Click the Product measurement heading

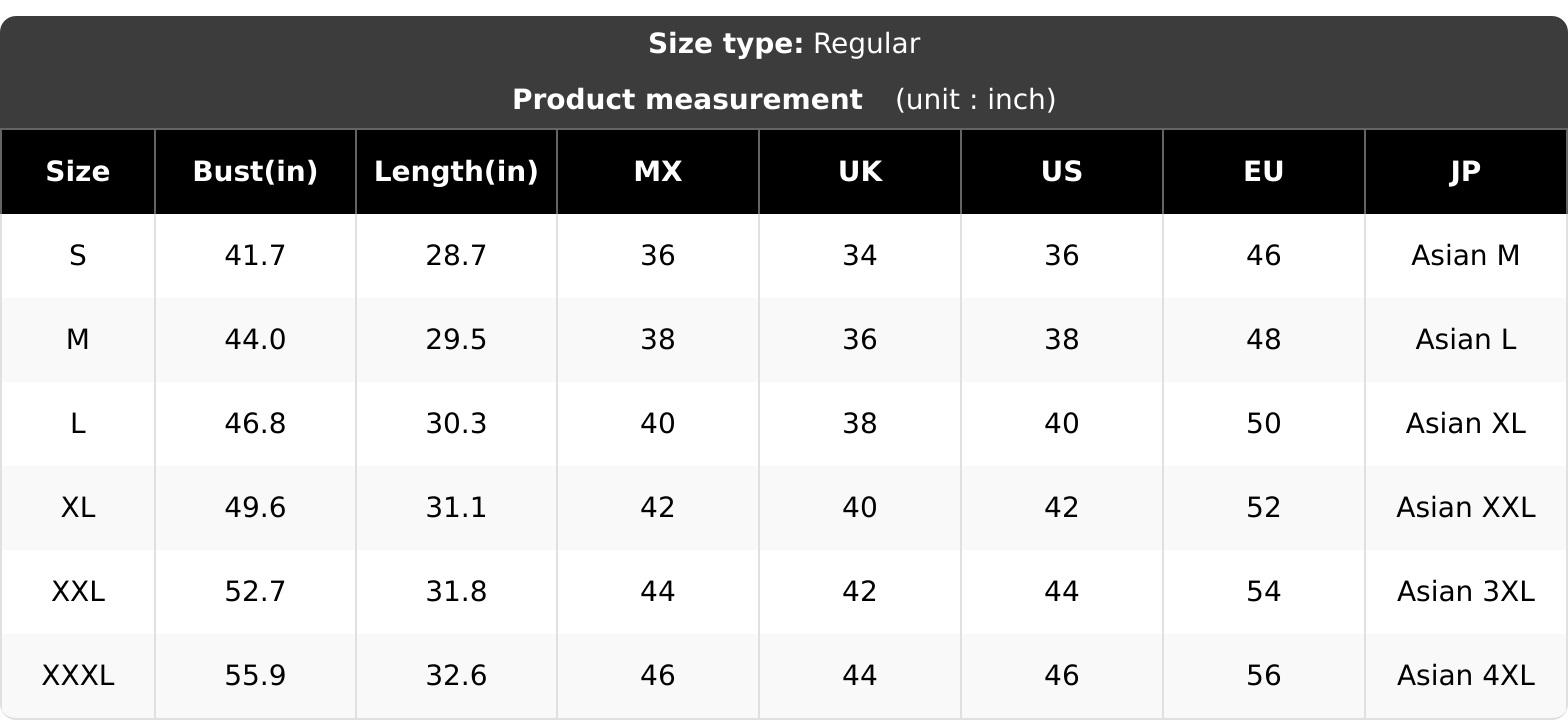pyautogui.click(x=687, y=100)
